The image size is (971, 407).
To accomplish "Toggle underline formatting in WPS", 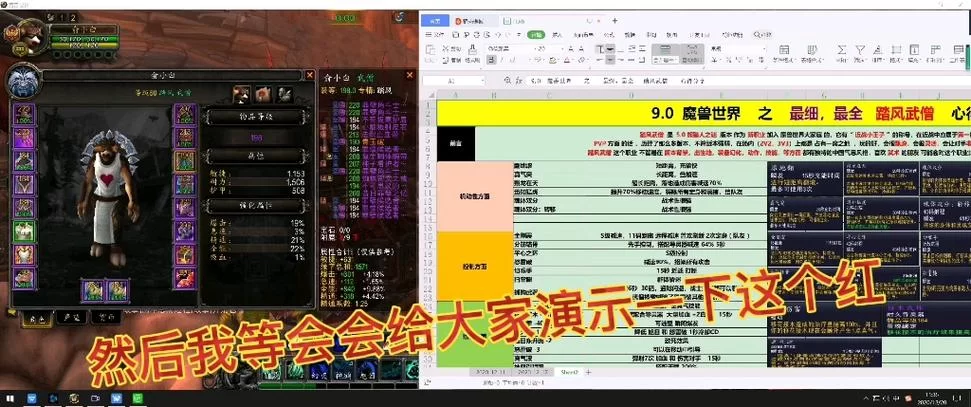I will 513,60.
